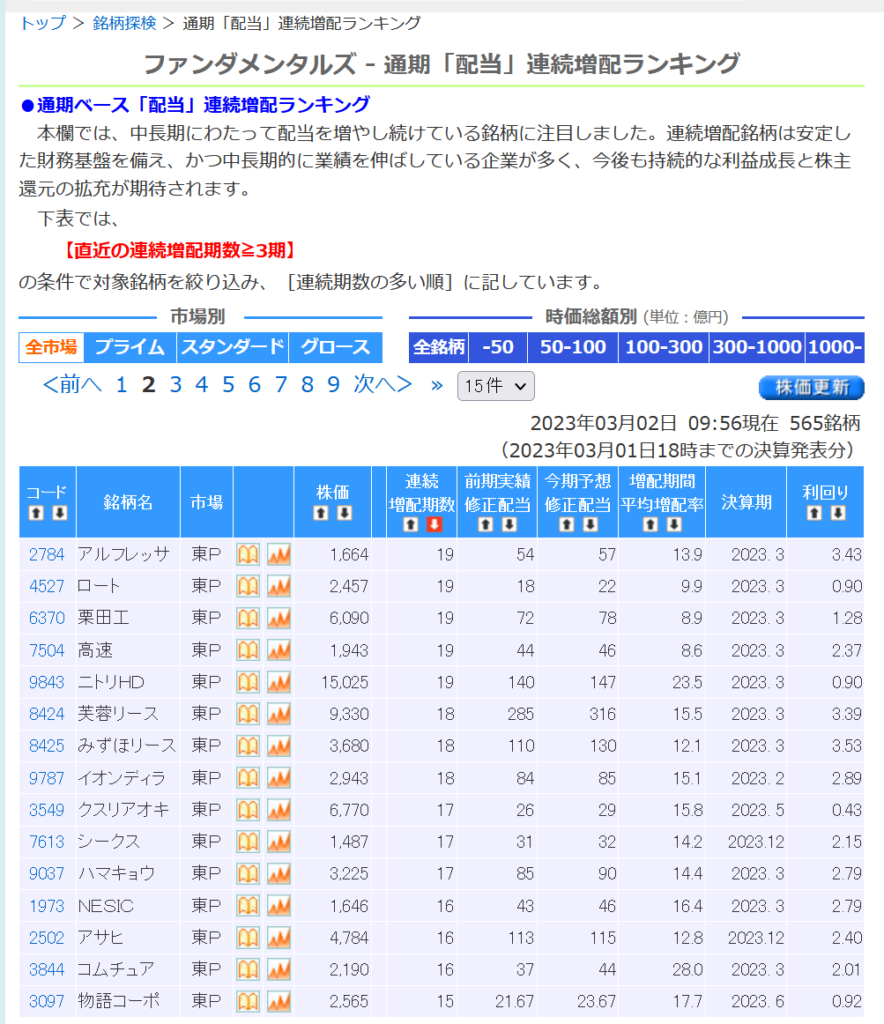The image size is (884, 1024).
Task: Open the chart icon for アサヒ
Action: point(278,939)
